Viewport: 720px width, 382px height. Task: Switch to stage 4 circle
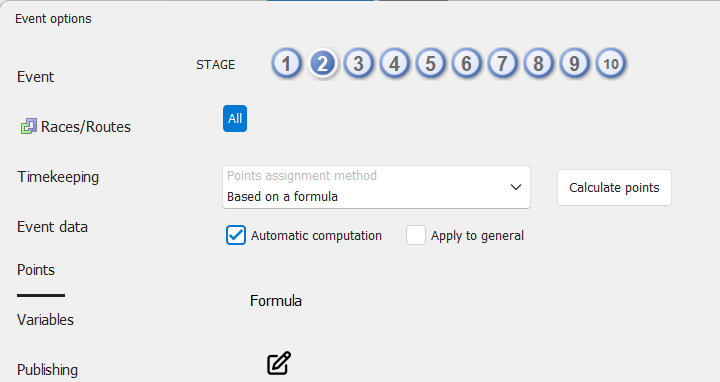[394, 63]
